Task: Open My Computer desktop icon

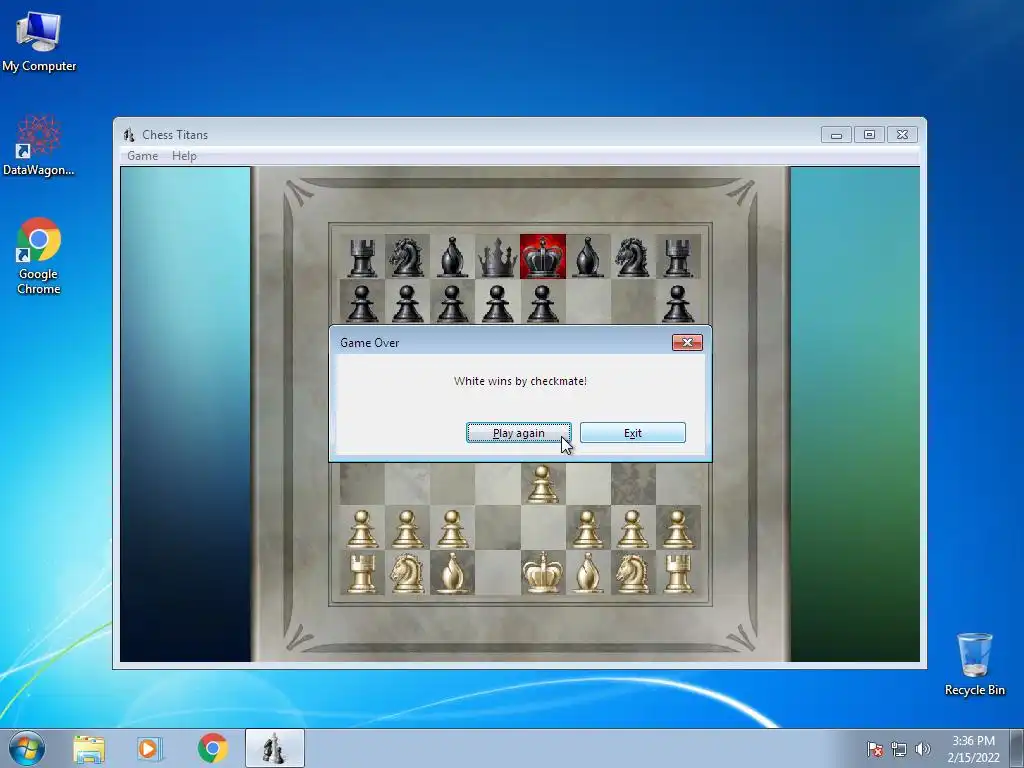Action: [x=39, y=40]
